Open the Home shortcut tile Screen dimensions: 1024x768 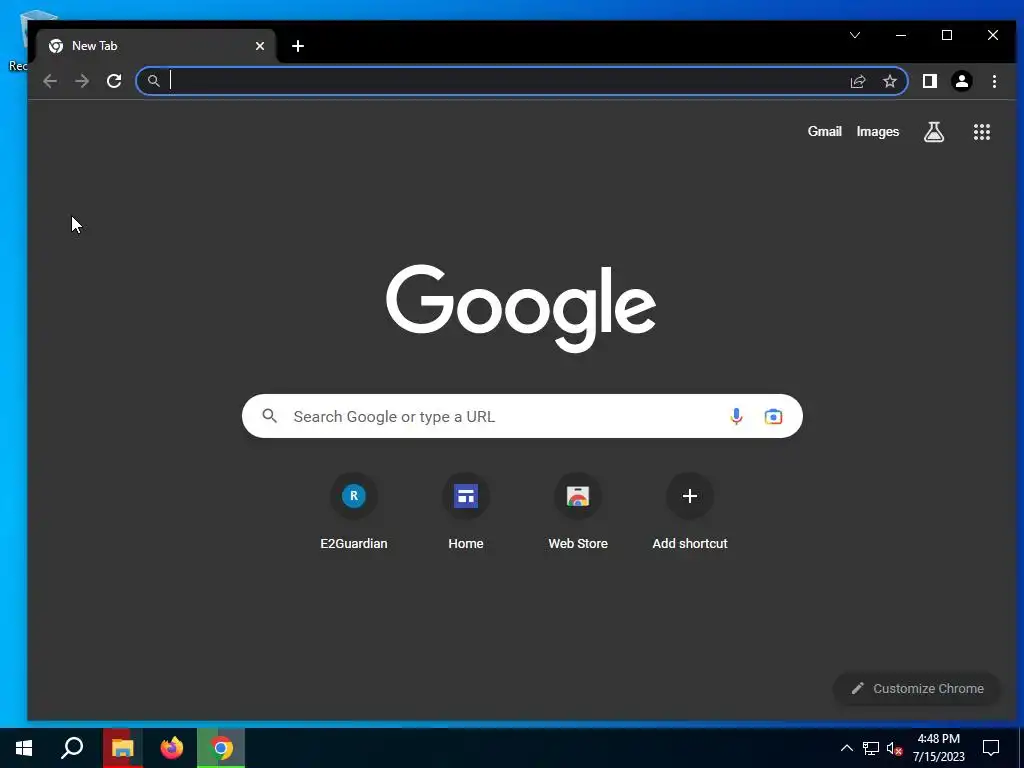click(x=466, y=513)
